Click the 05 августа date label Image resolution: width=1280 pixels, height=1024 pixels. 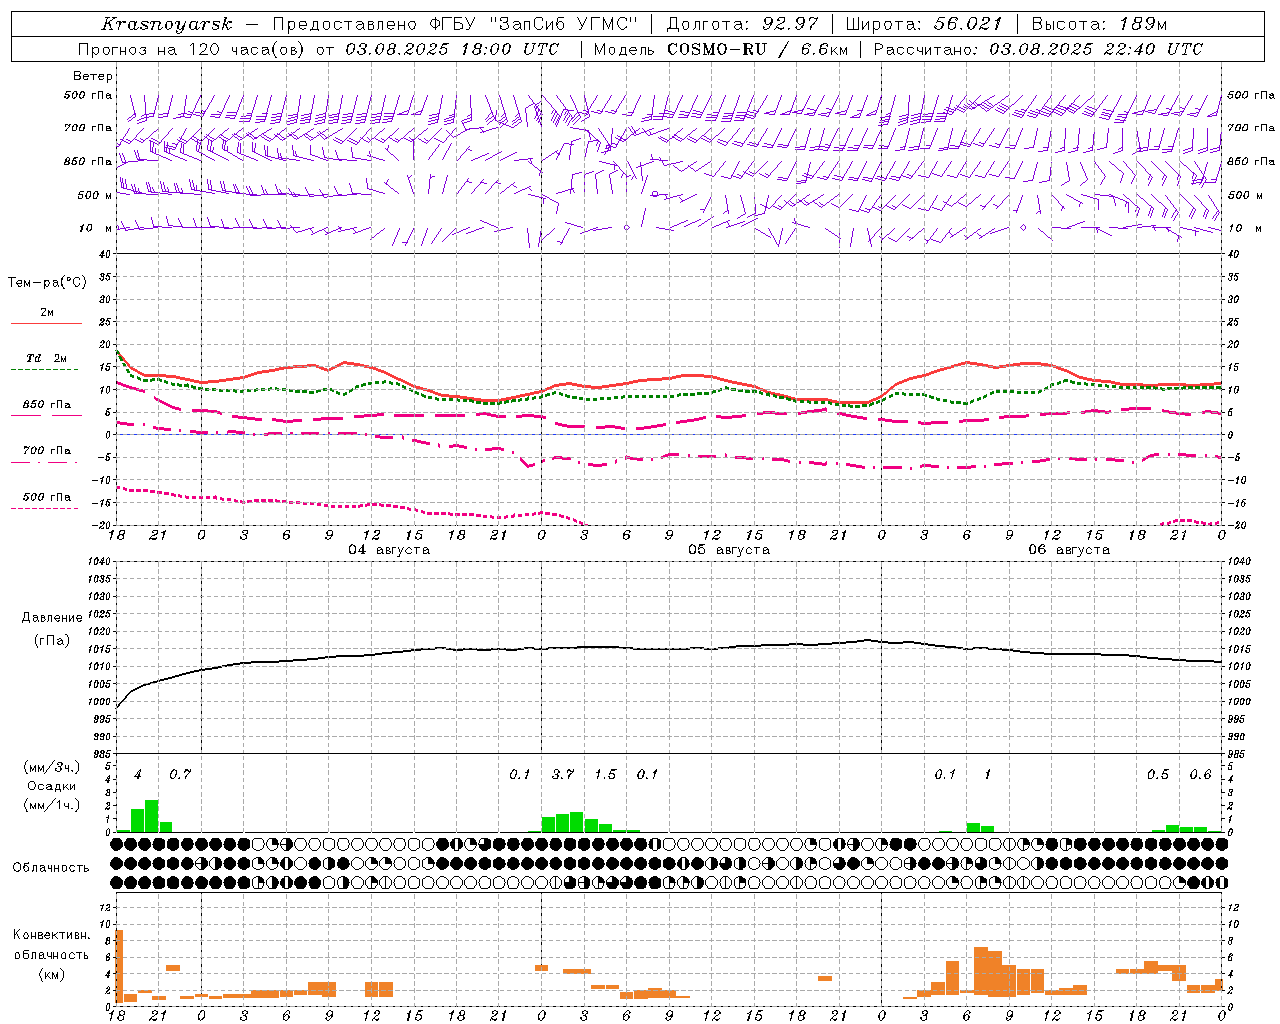pos(729,550)
